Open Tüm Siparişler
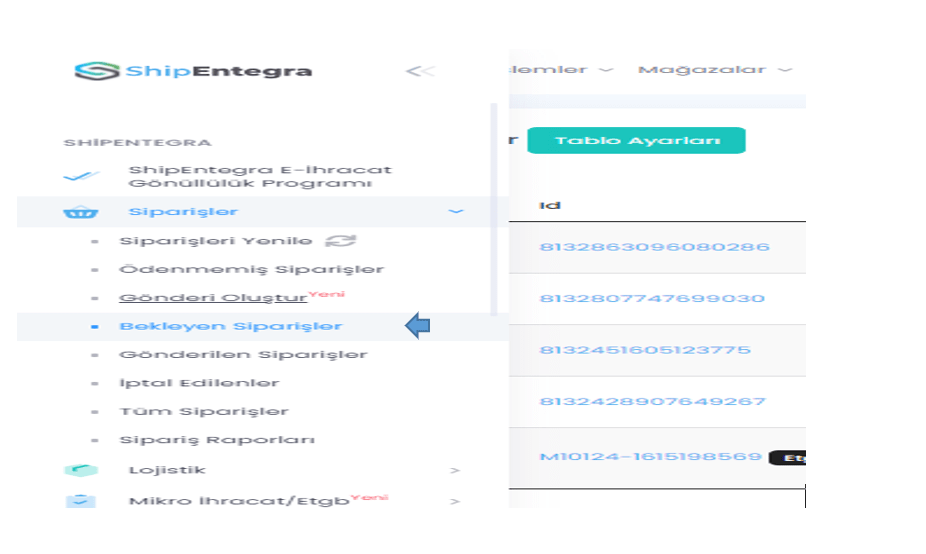 click(204, 411)
